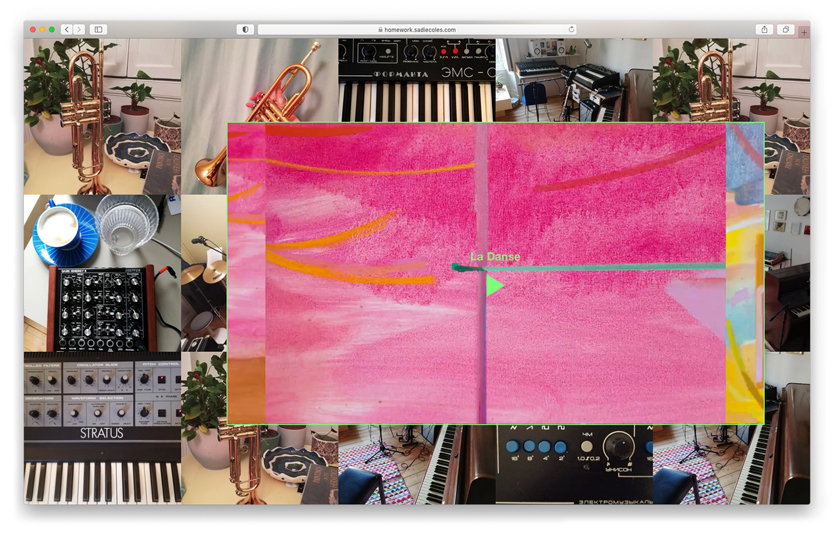835x535 pixels.
Task: Open the Share menu icon
Action: (x=764, y=30)
